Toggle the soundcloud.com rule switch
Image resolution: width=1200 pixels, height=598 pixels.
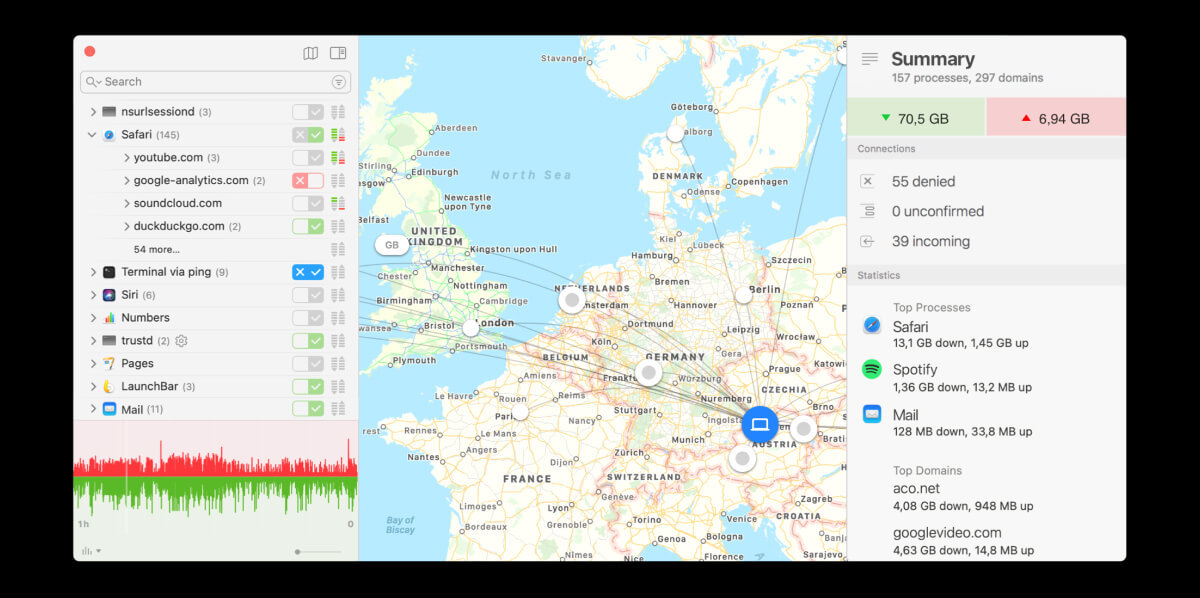[x=308, y=203]
